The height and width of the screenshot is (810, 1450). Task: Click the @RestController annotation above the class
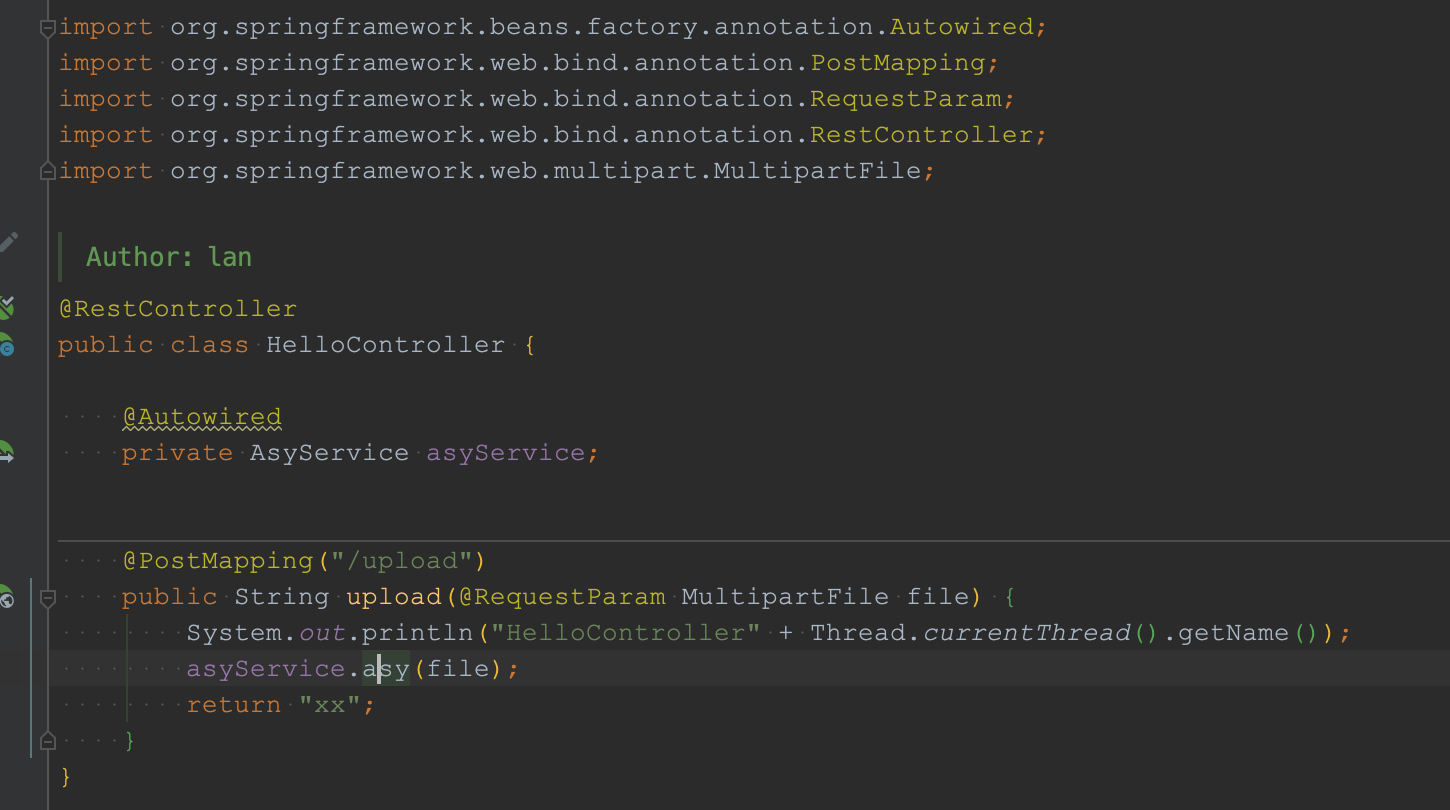(178, 309)
